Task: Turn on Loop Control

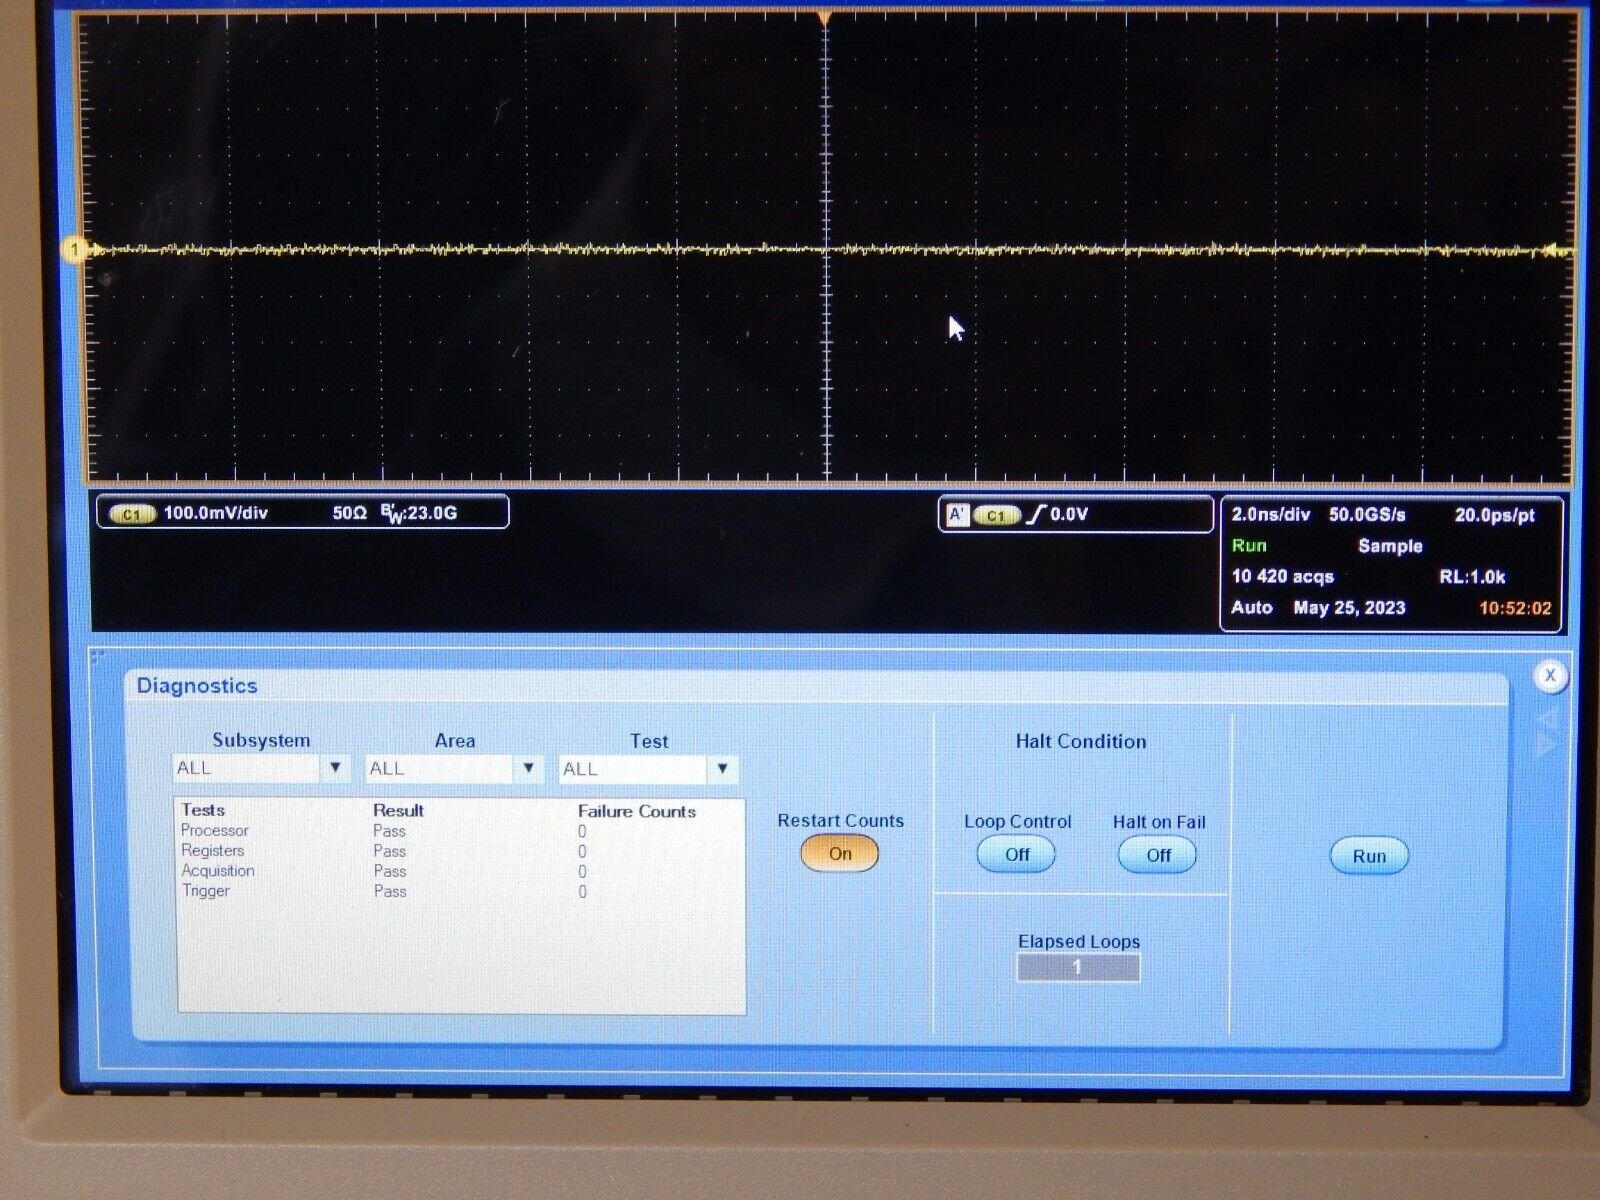Action: pos(1014,853)
